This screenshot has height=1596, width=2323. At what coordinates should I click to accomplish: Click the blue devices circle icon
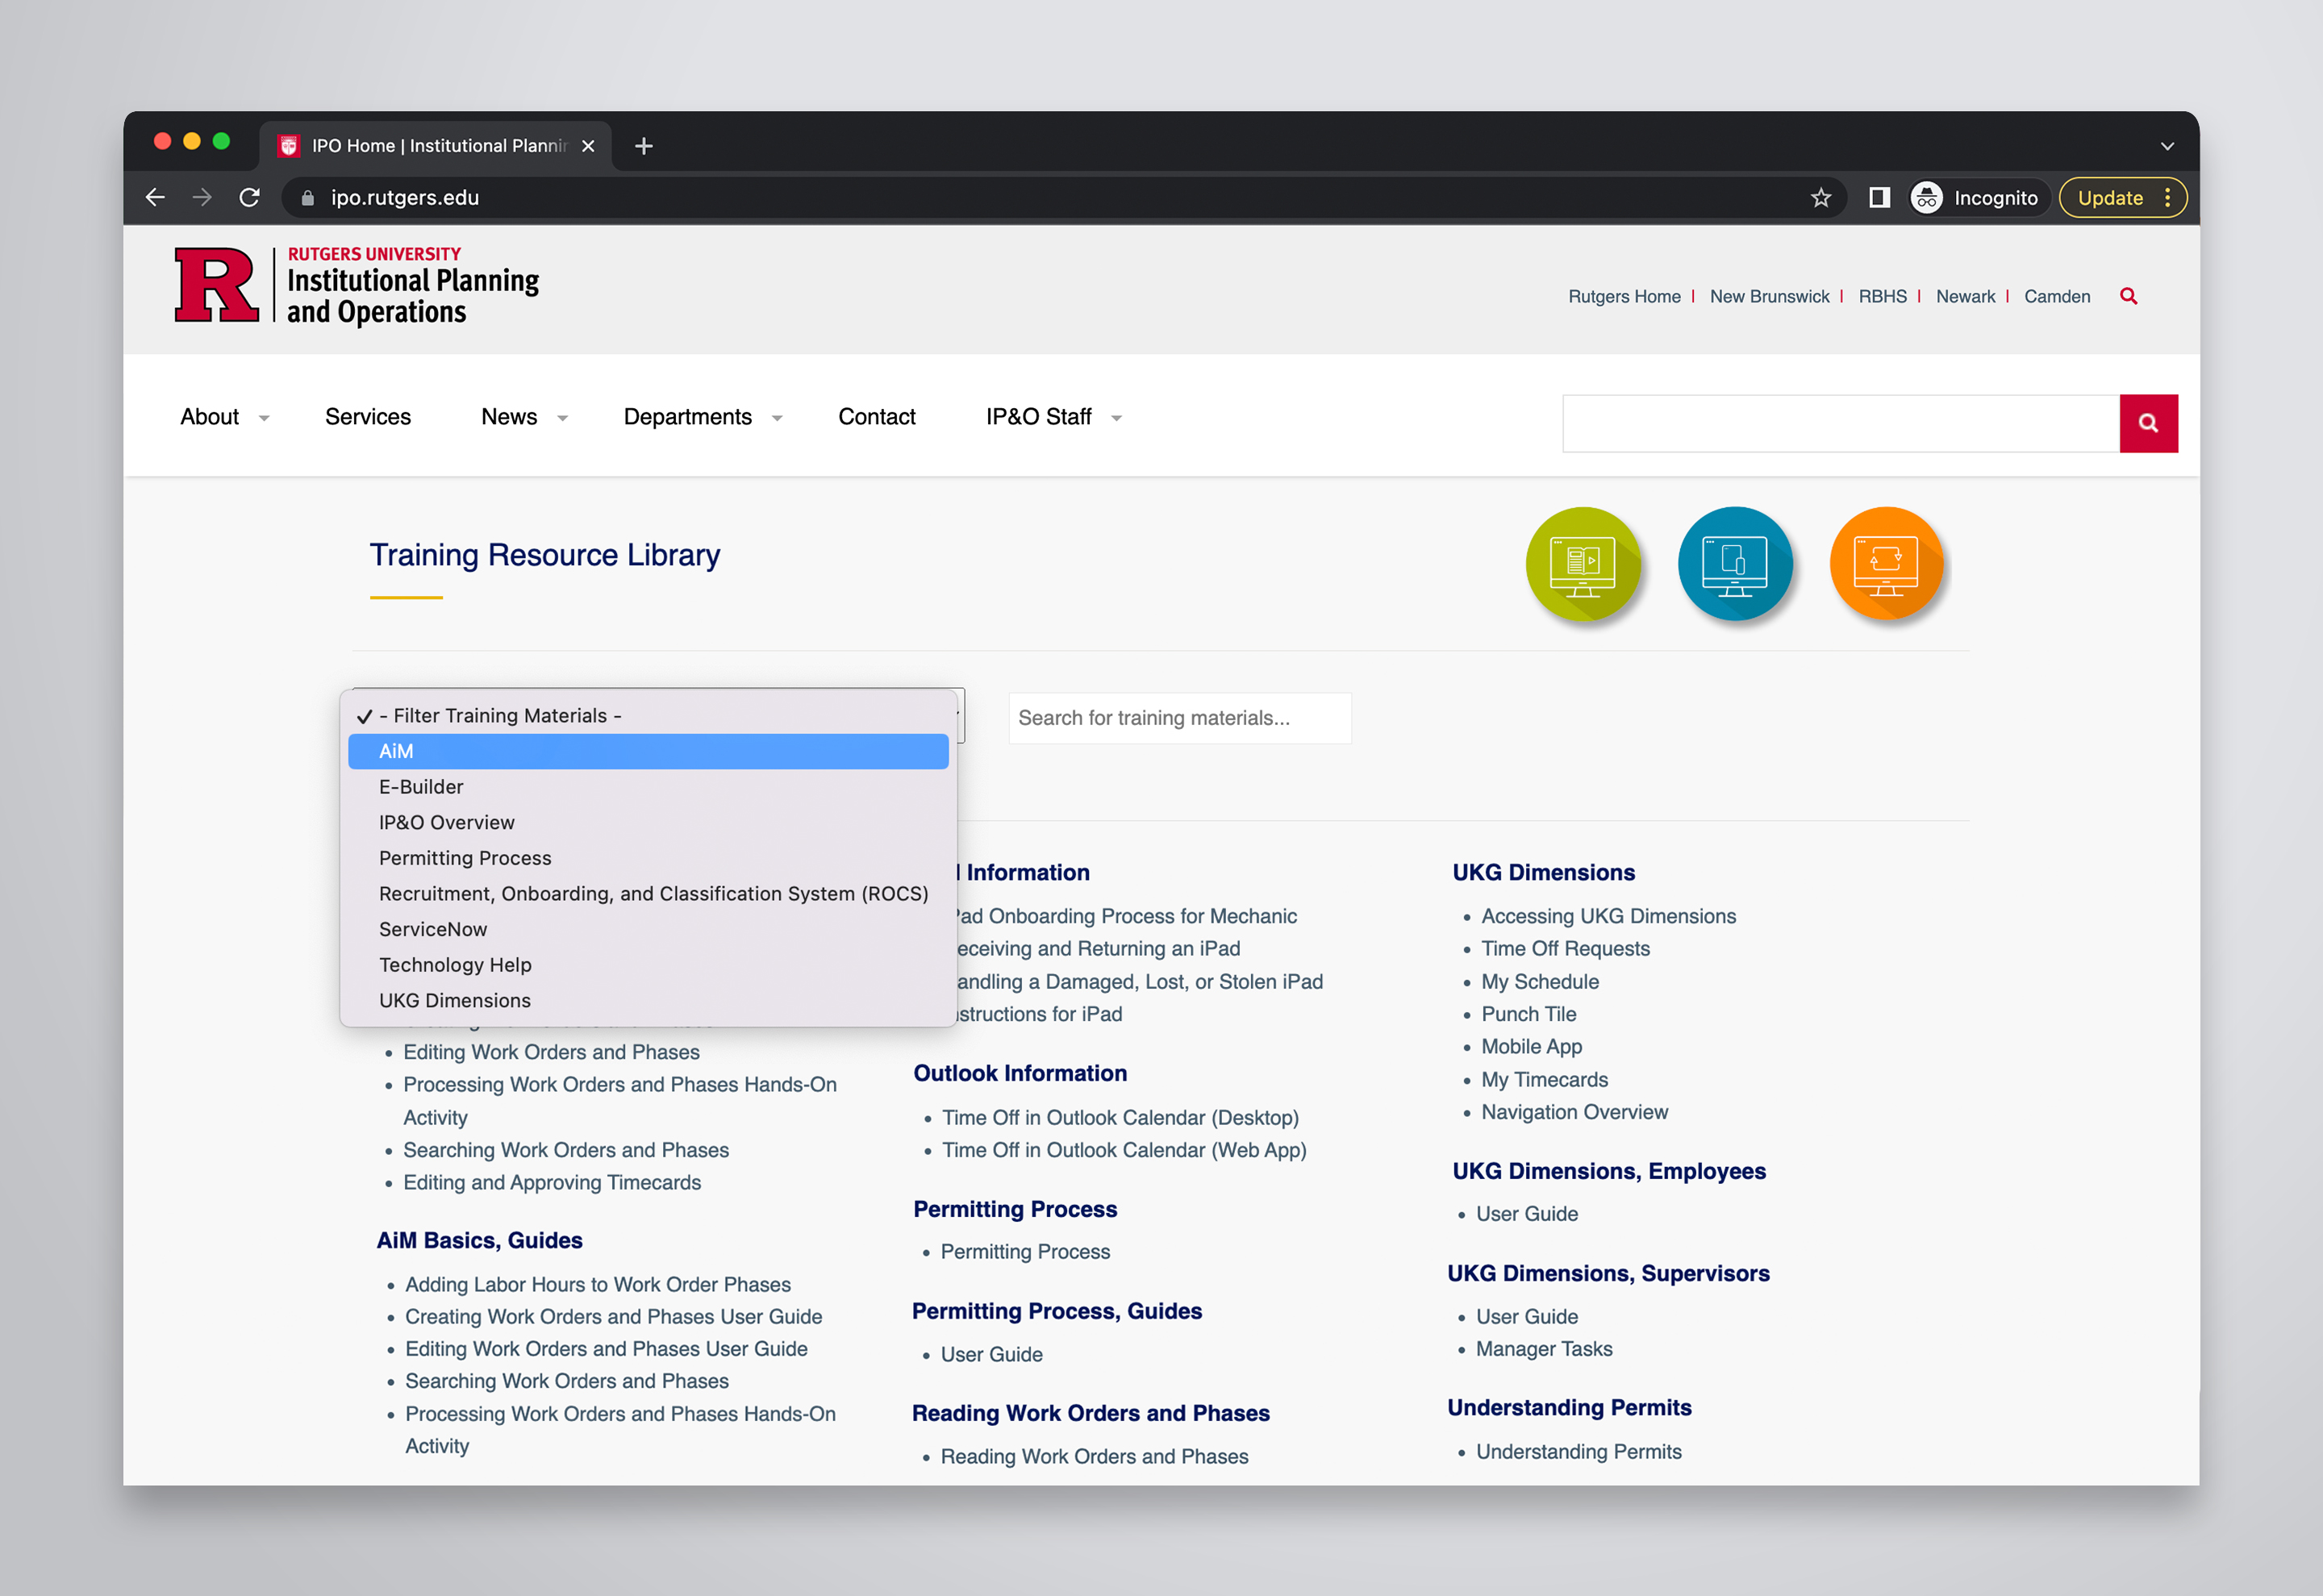[1735, 564]
